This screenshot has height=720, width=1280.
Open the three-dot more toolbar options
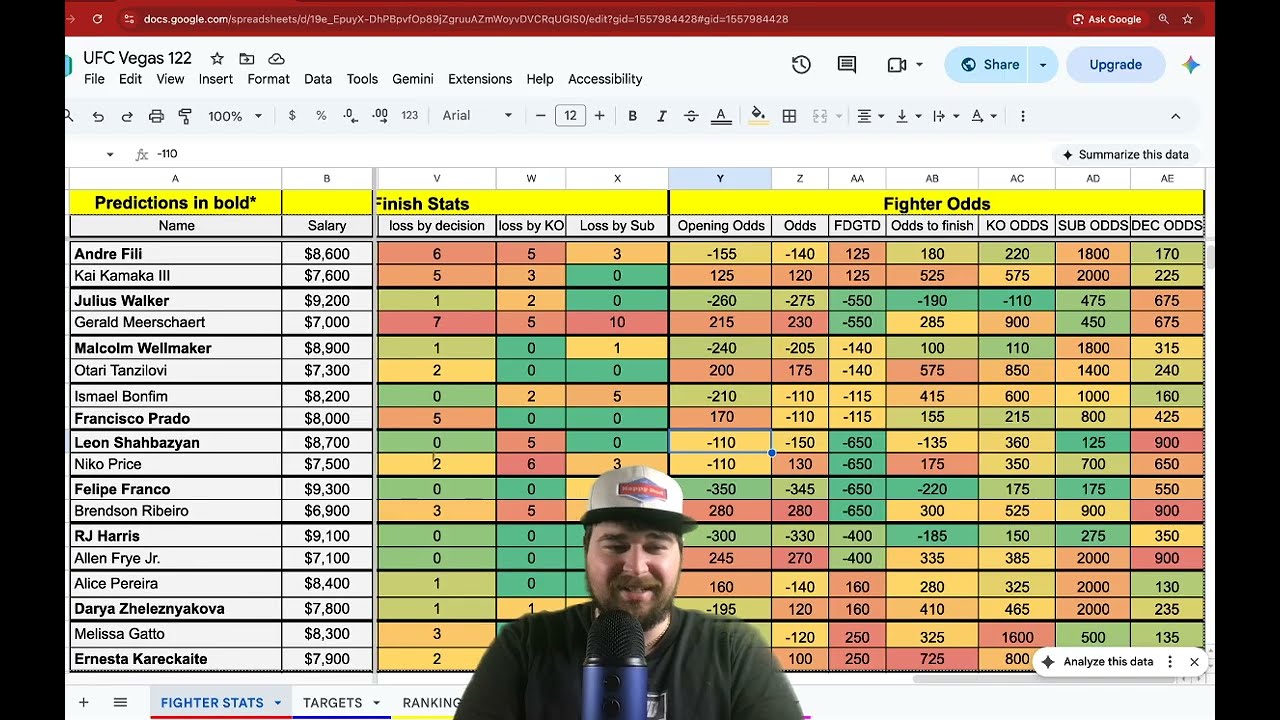point(1022,116)
